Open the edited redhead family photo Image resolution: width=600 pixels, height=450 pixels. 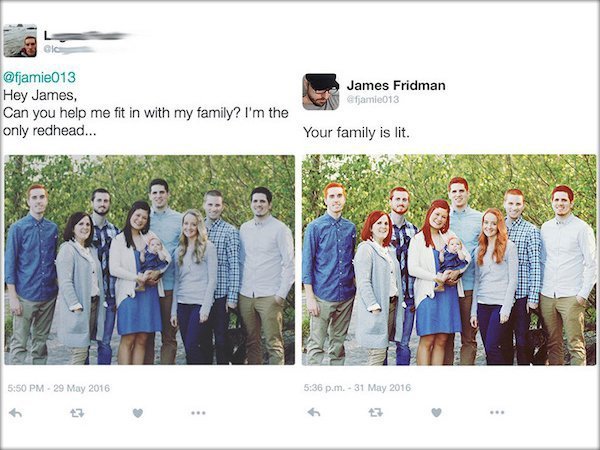[x=449, y=260]
